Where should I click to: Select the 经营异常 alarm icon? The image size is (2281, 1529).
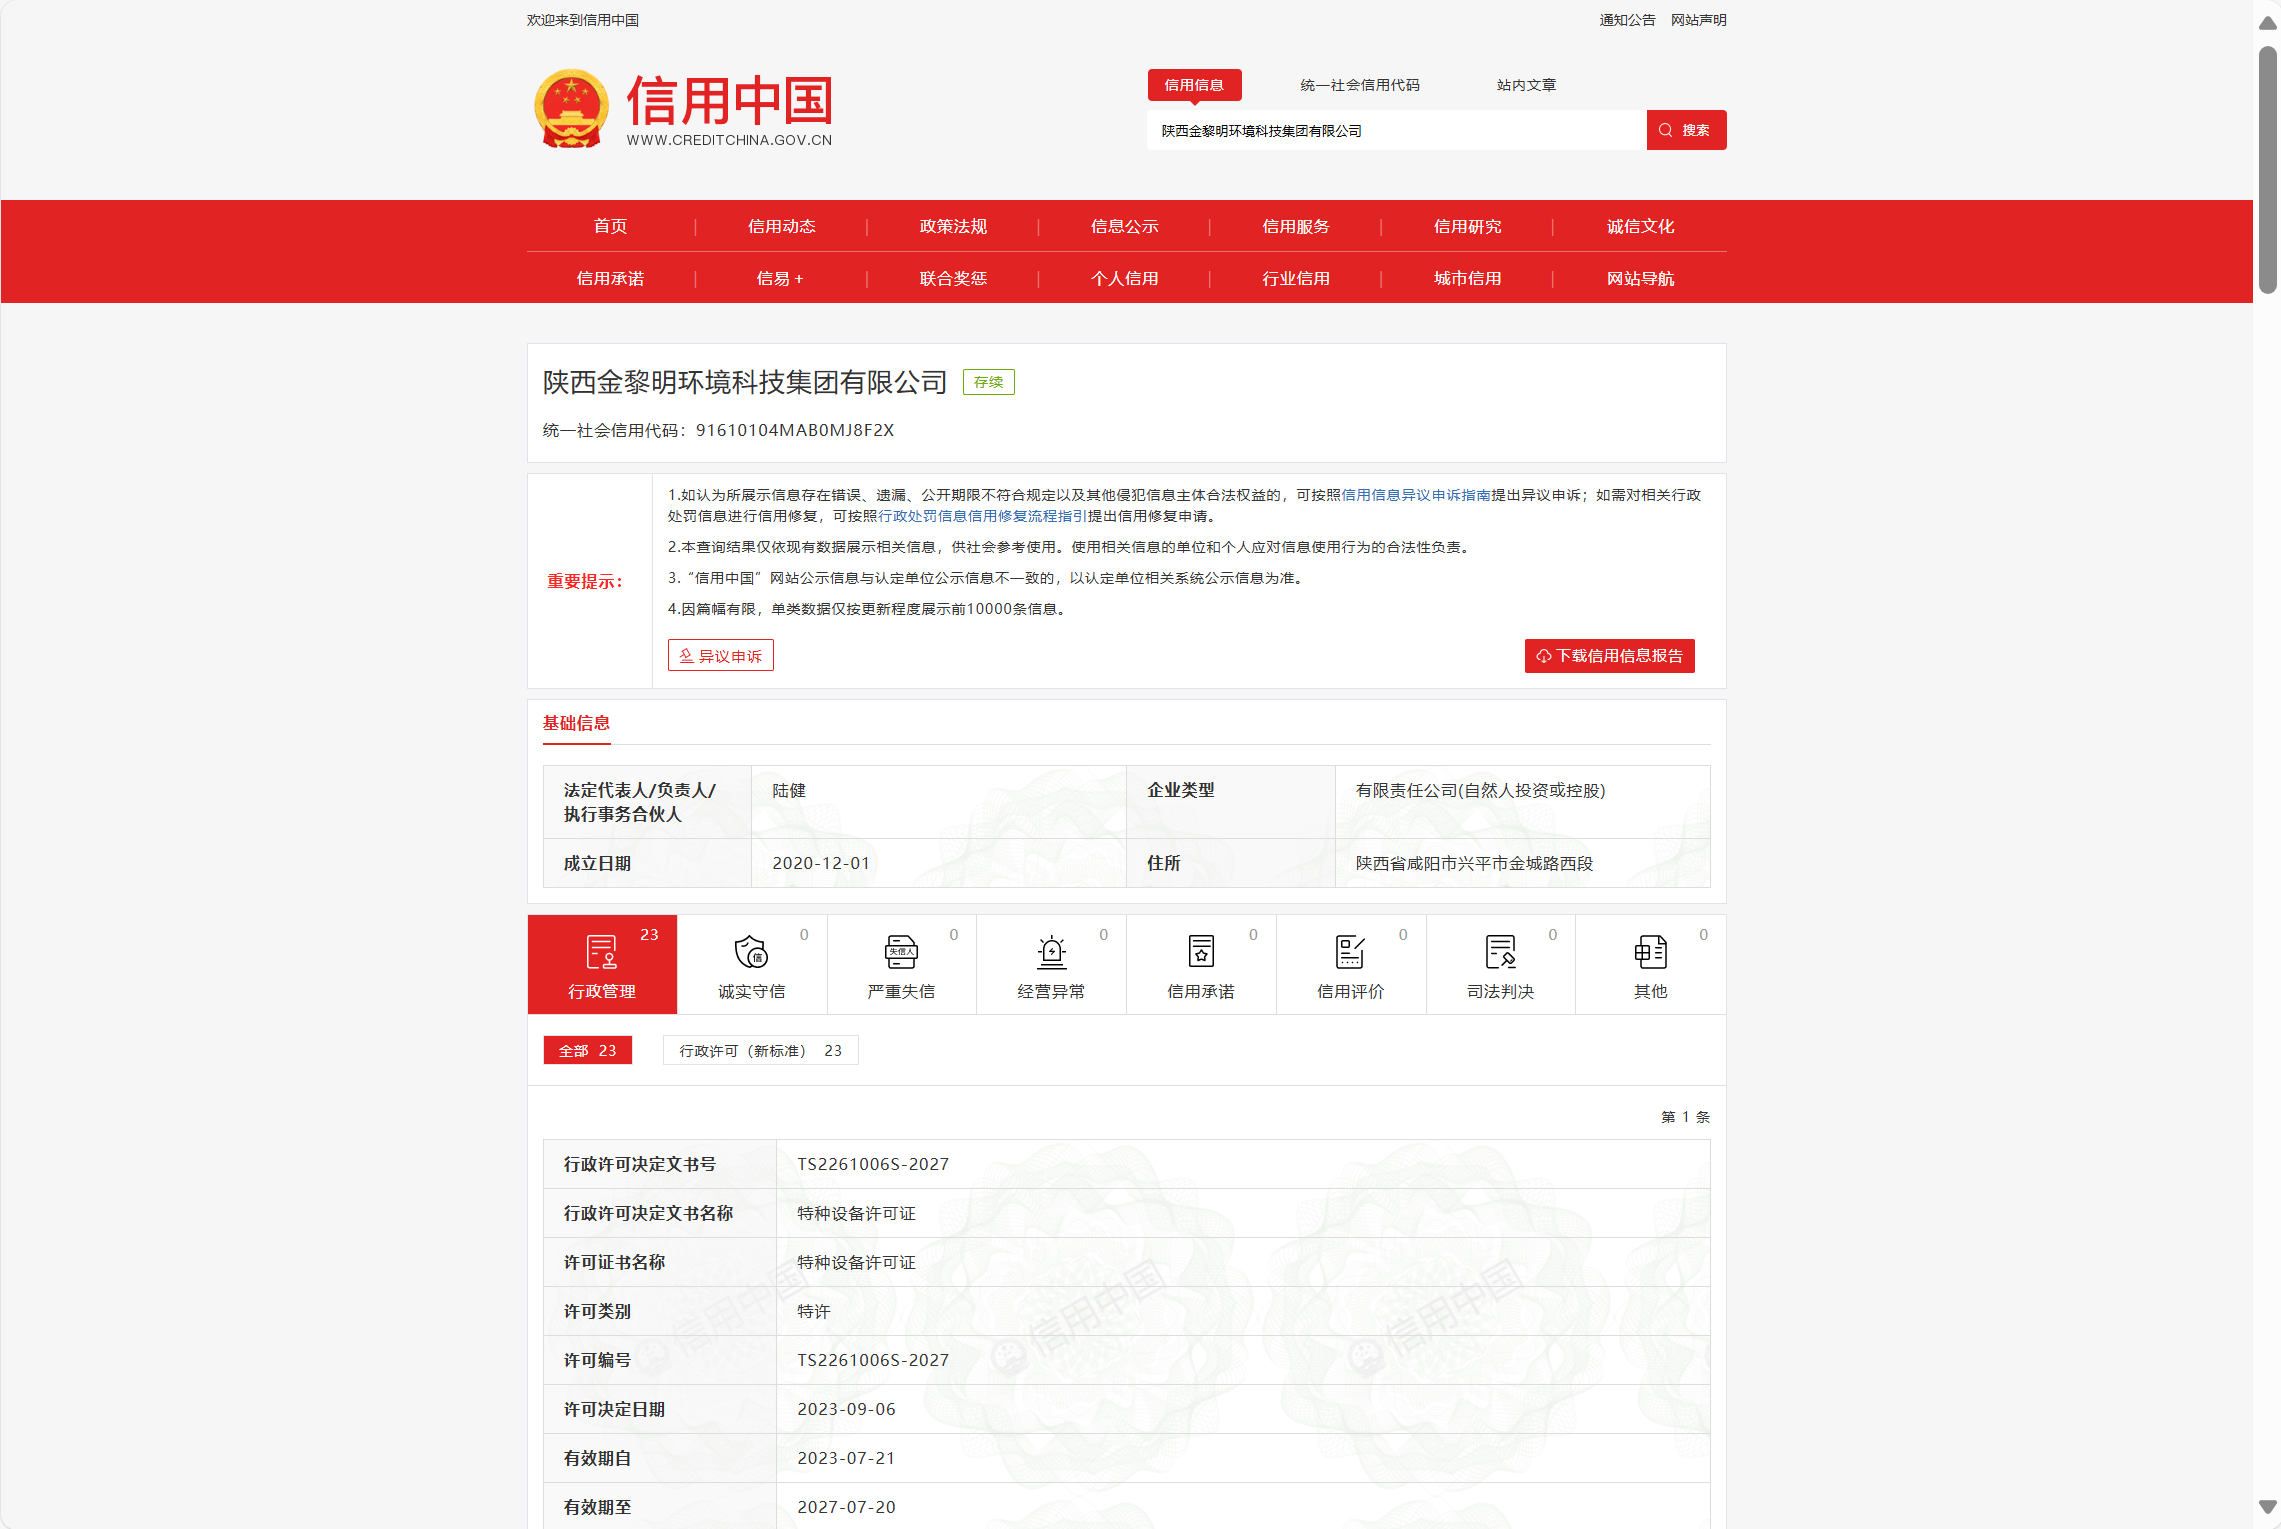tap(1051, 953)
